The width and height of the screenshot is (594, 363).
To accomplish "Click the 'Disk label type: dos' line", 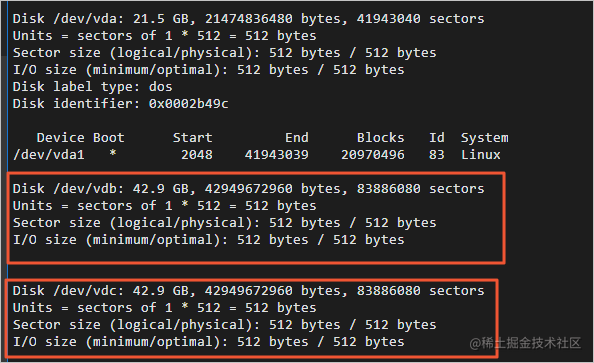I will pyautogui.click(x=92, y=87).
